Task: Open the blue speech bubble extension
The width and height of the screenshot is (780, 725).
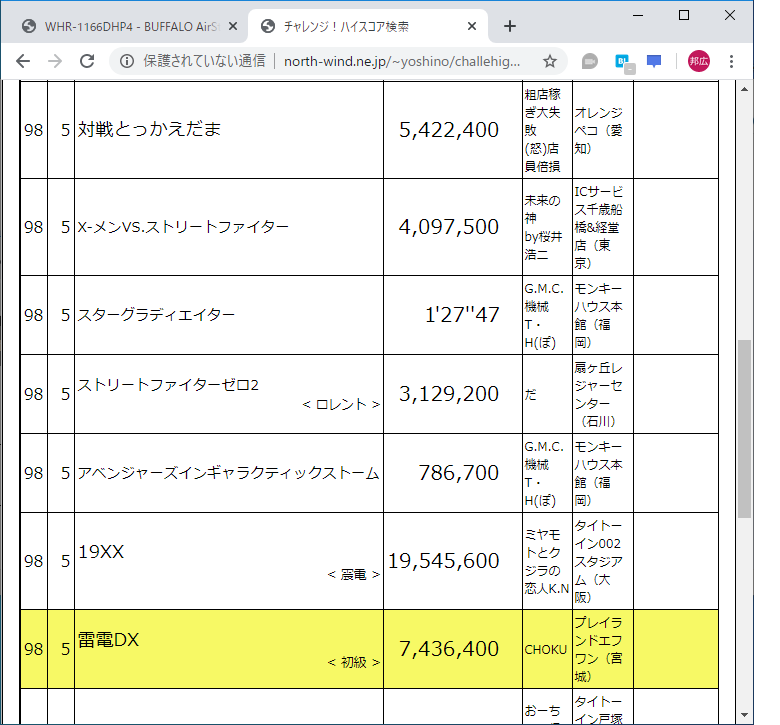Action: [x=654, y=61]
